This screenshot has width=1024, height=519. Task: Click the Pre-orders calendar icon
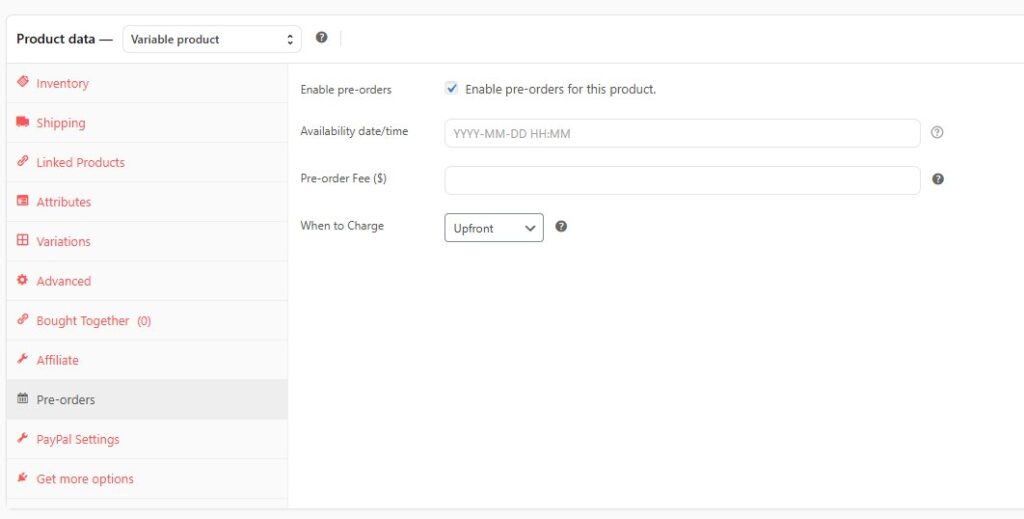23,399
